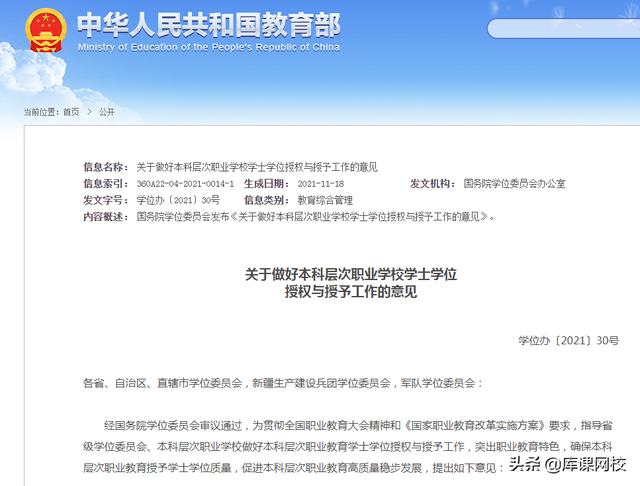Screen dimensions: 640x486
Task: Click the breadcrumb chevron between 首页 and 公开
Action: [x=89, y=112]
